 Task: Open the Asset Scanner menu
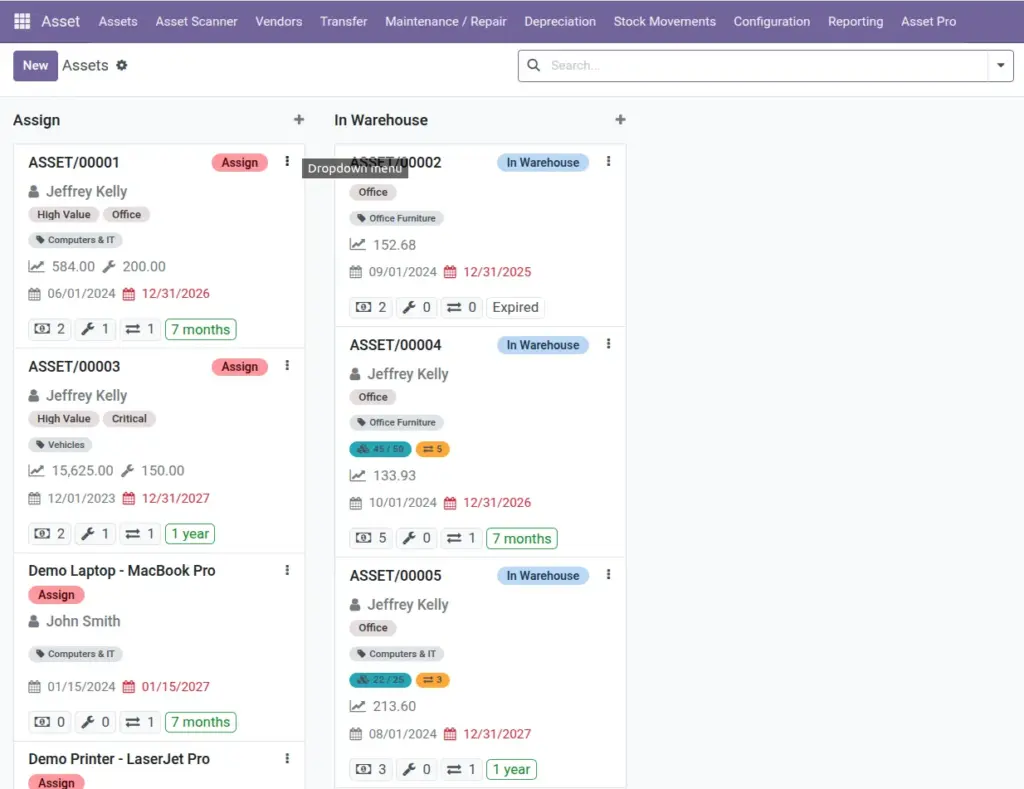coord(197,22)
